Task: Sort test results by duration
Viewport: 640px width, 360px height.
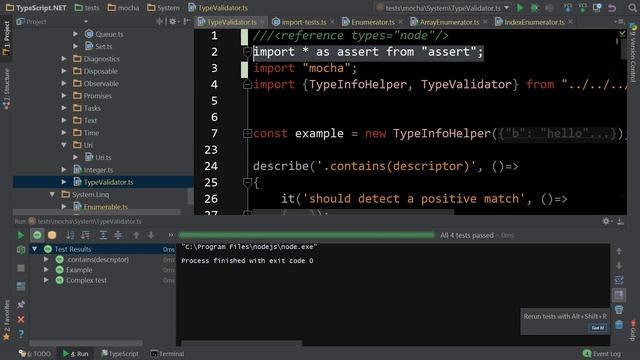Action: [x=85, y=235]
